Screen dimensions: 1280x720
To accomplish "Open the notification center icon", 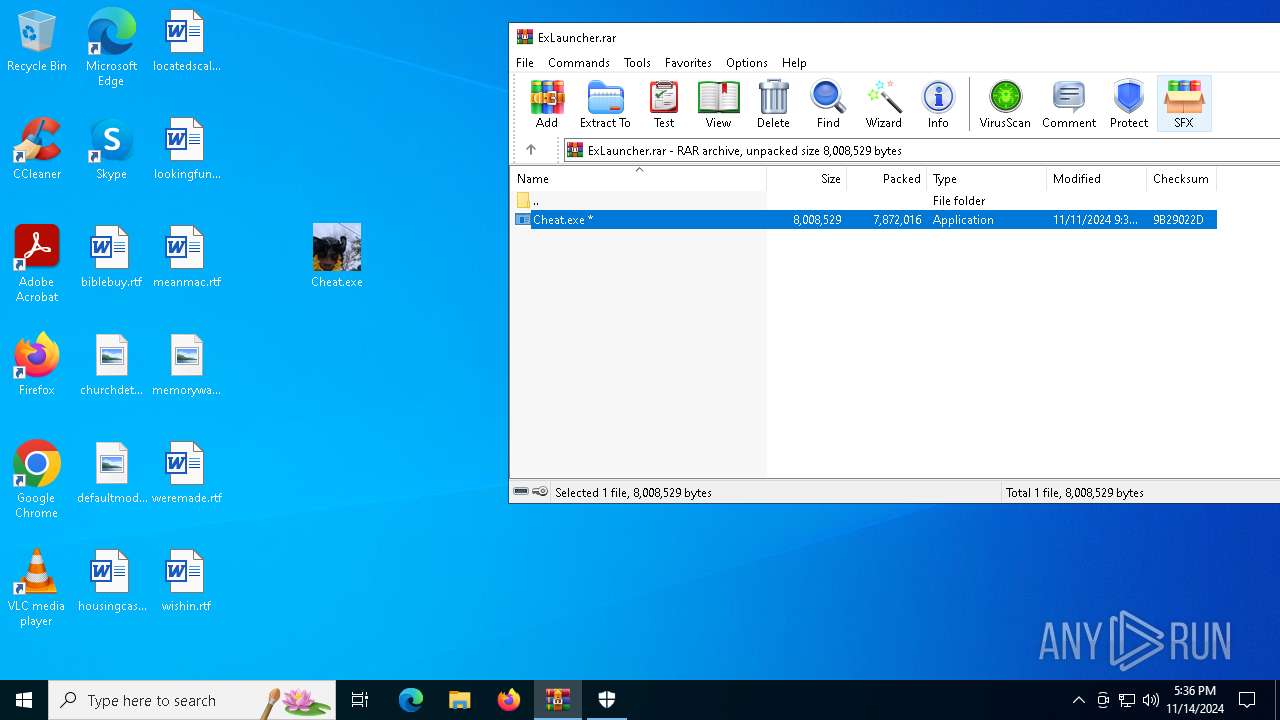I will (1247, 700).
